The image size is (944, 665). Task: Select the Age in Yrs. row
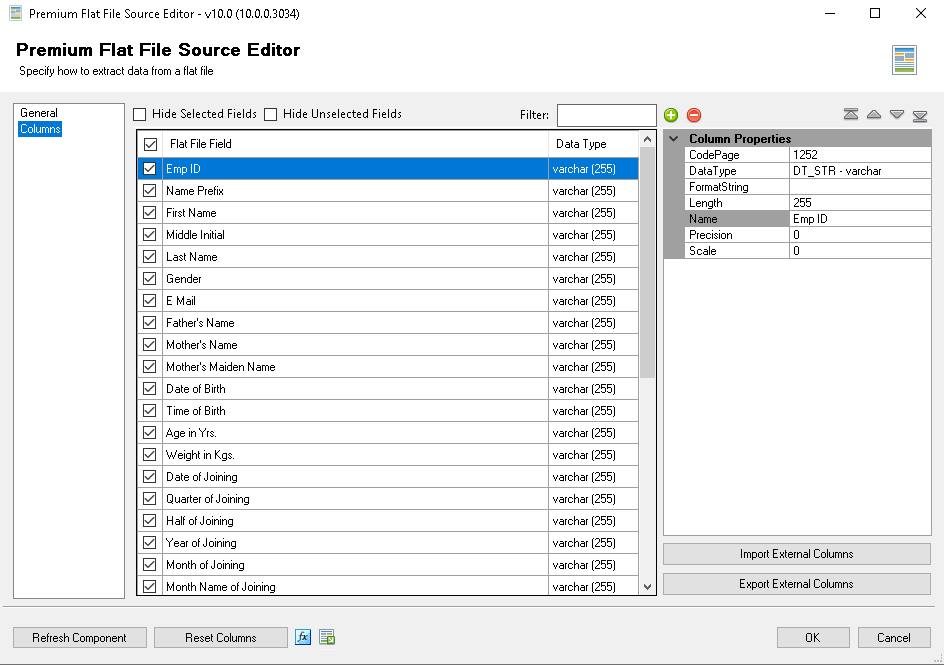(x=388, y=433)
